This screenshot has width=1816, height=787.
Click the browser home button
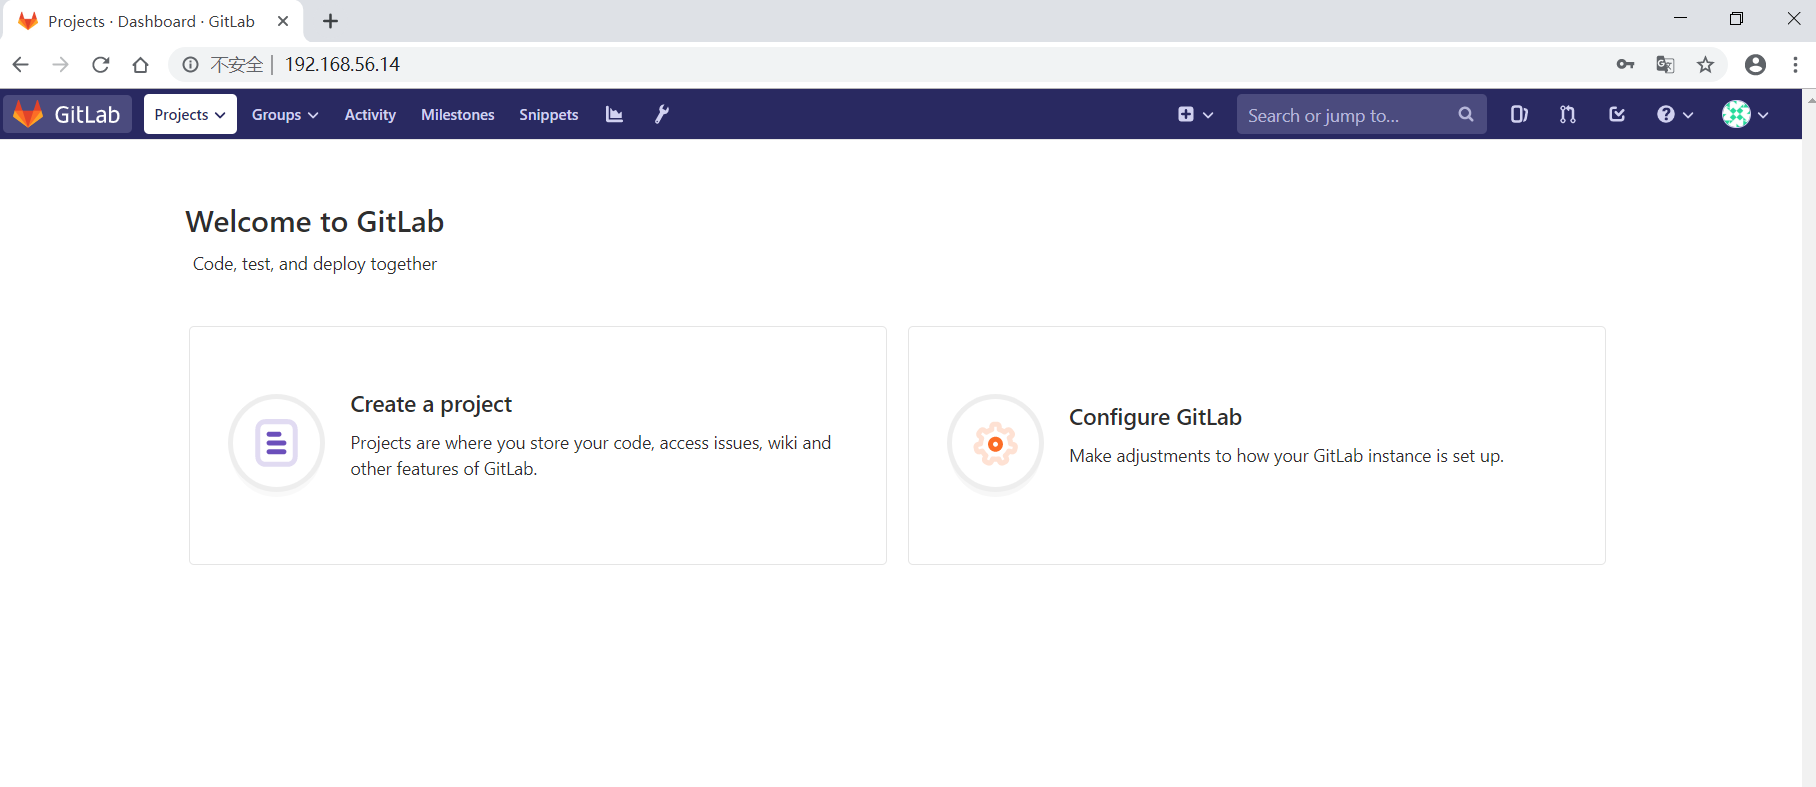(x=141, y=64)
